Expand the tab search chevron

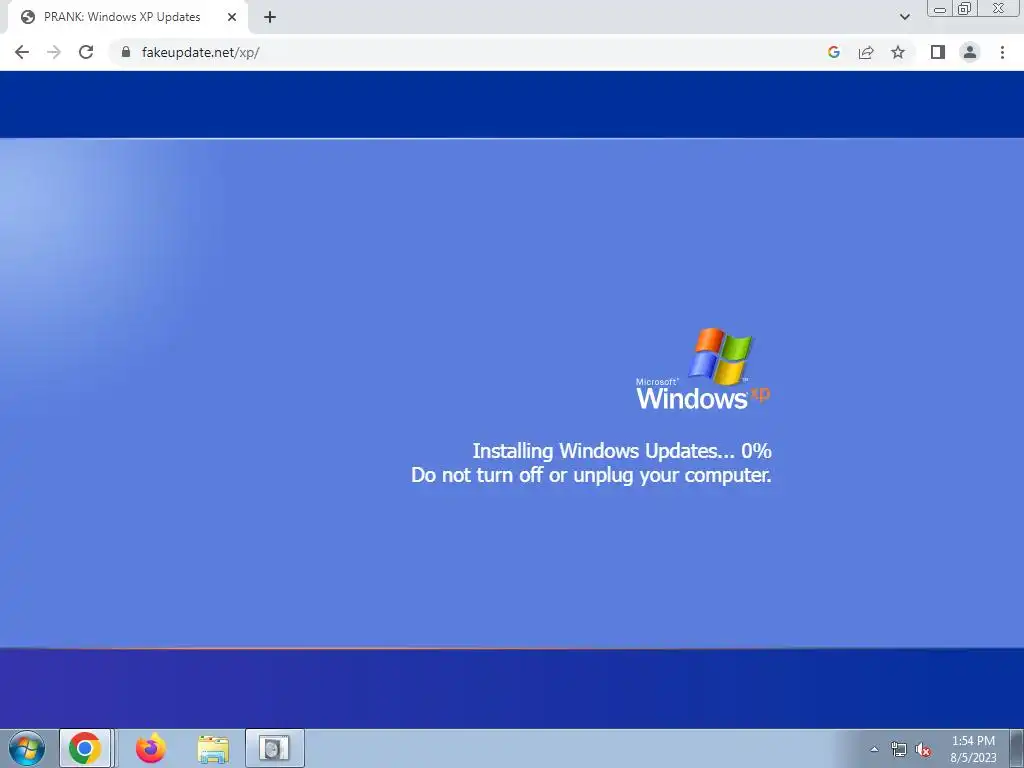tap(904, 17)
